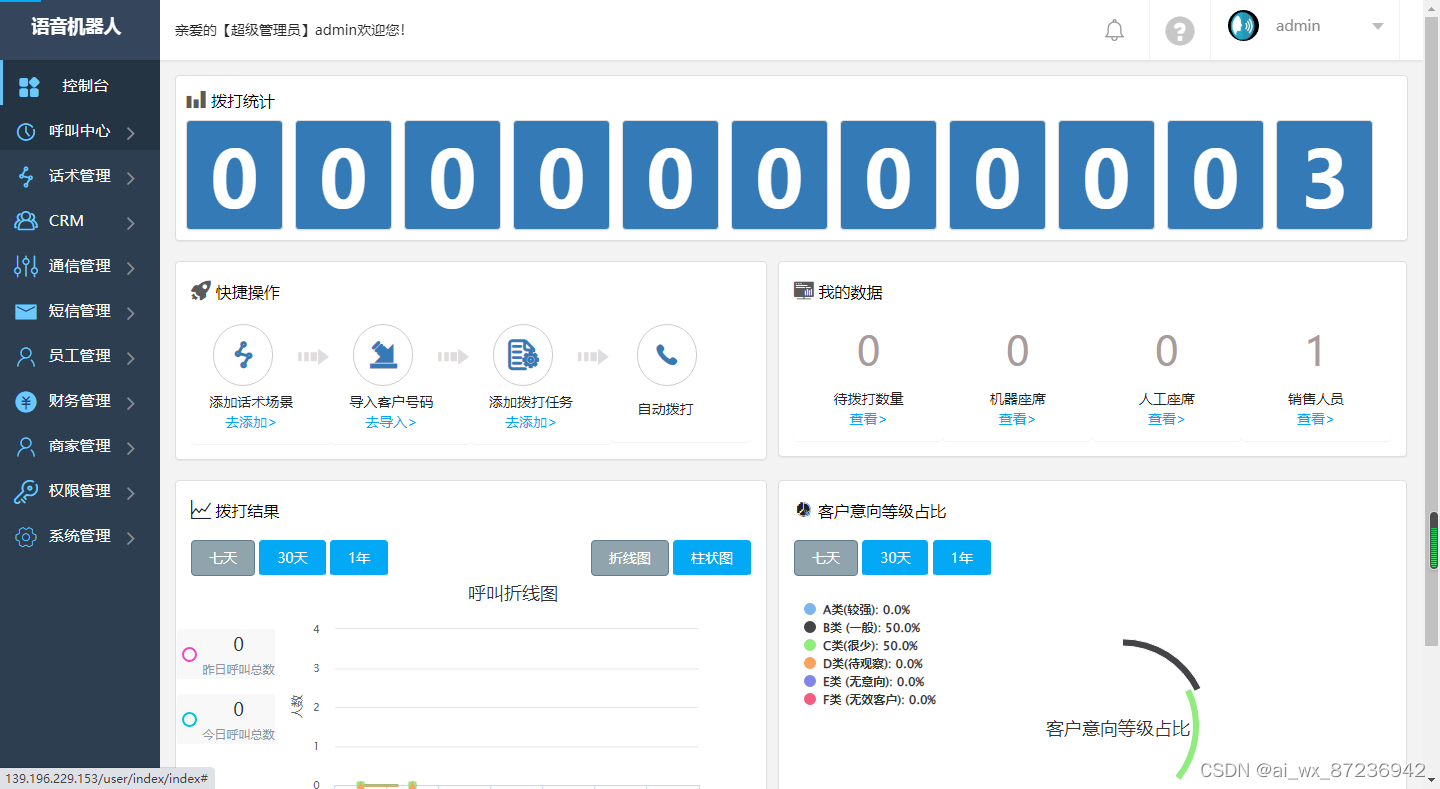Open 呼叫中心 menu label
The width and height of the screenshot is (1440, 789).
click(x=80, y=131)
